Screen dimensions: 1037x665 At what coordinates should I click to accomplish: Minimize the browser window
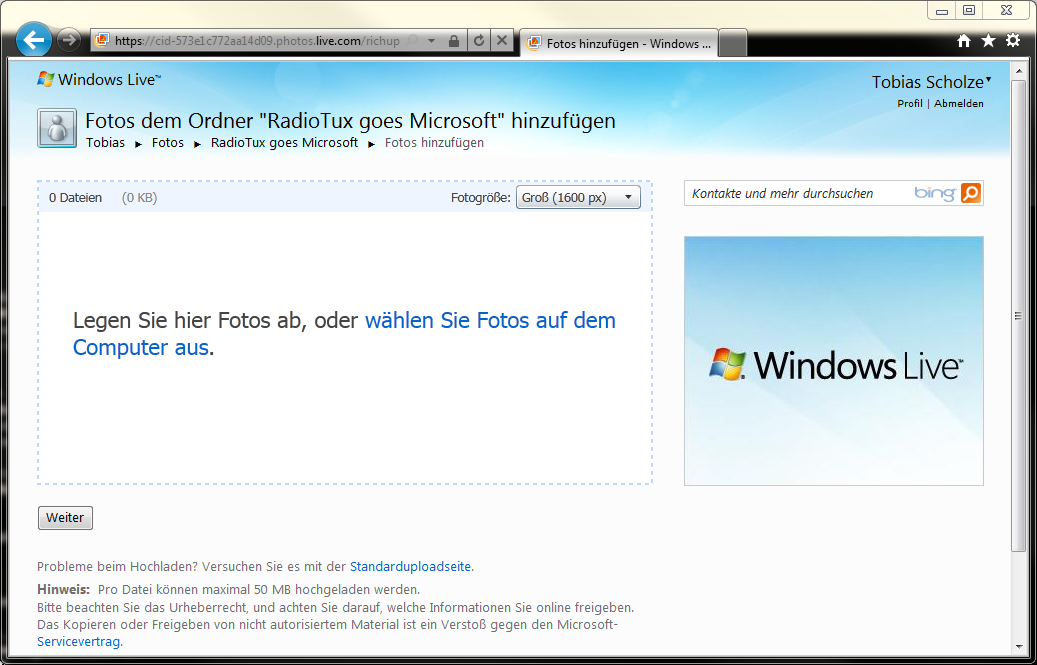tap(942, 10)
